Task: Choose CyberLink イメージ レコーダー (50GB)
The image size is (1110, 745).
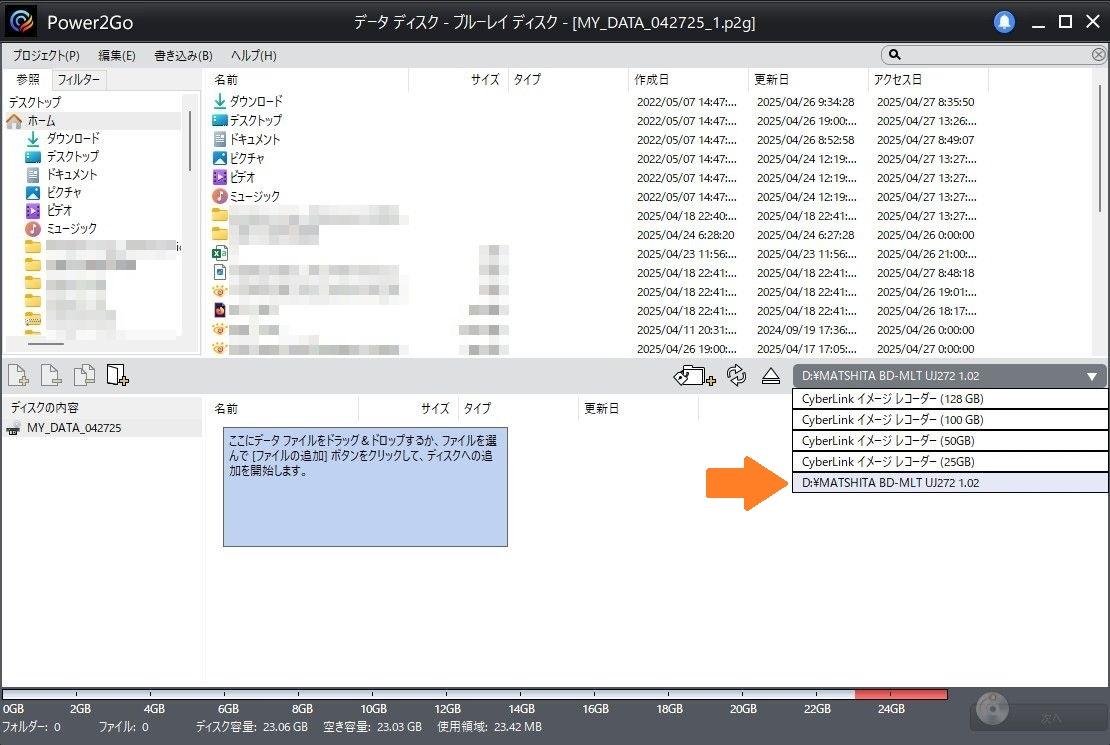Action: [949, 440]
